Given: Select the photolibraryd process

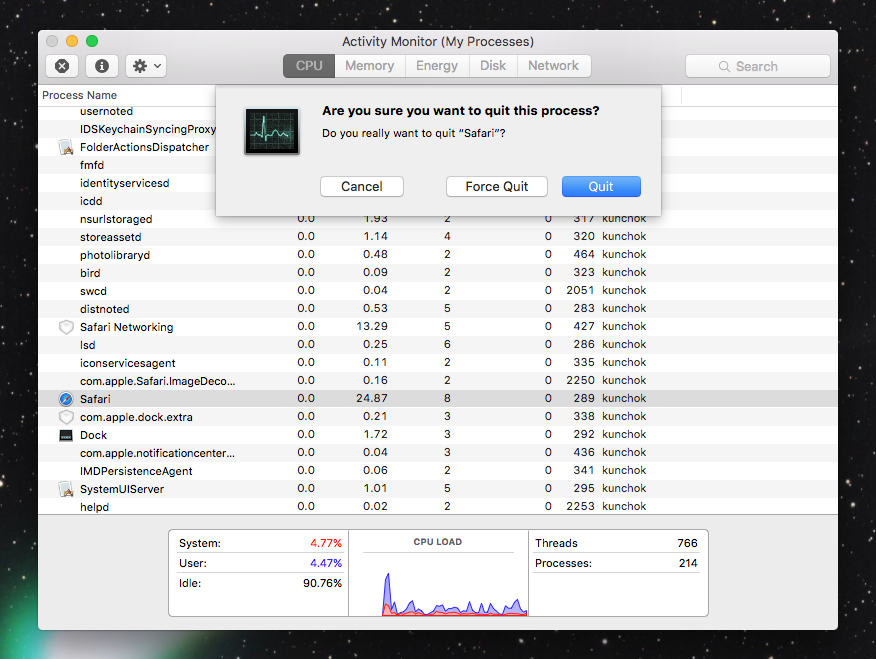Looking at the screenshot, I should 115,255.
